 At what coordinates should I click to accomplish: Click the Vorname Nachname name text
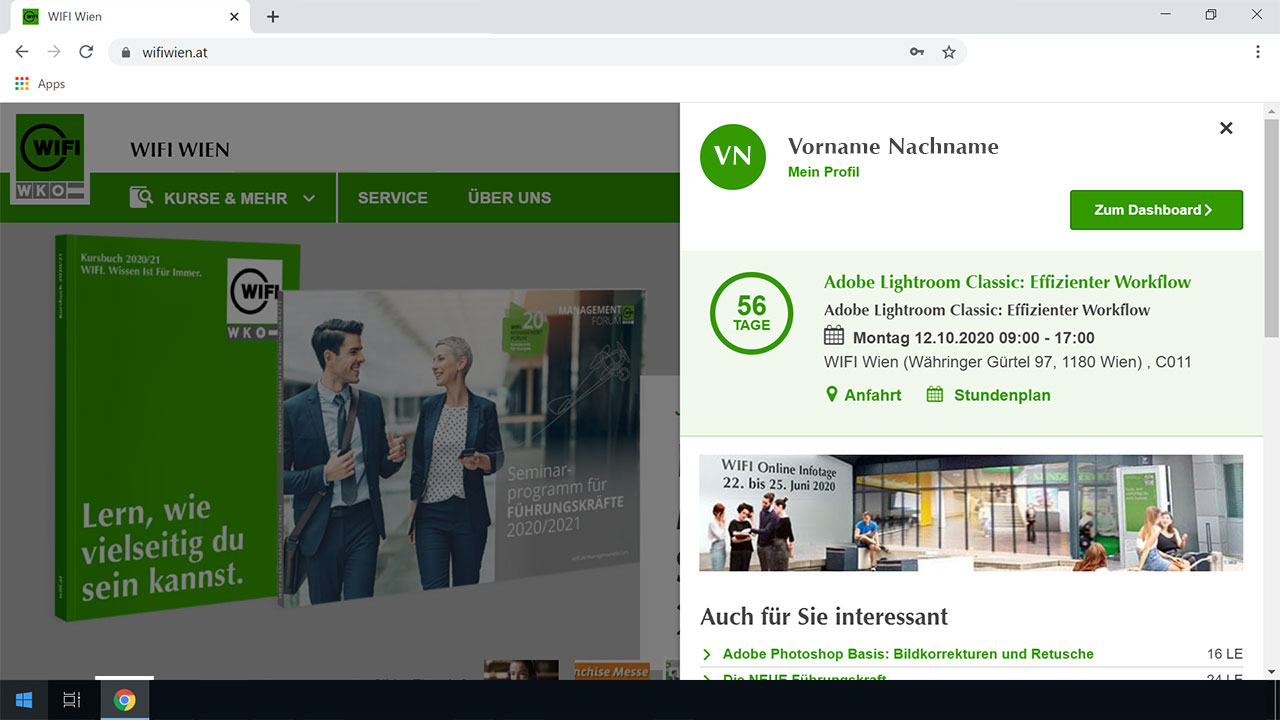pos(893,146)
